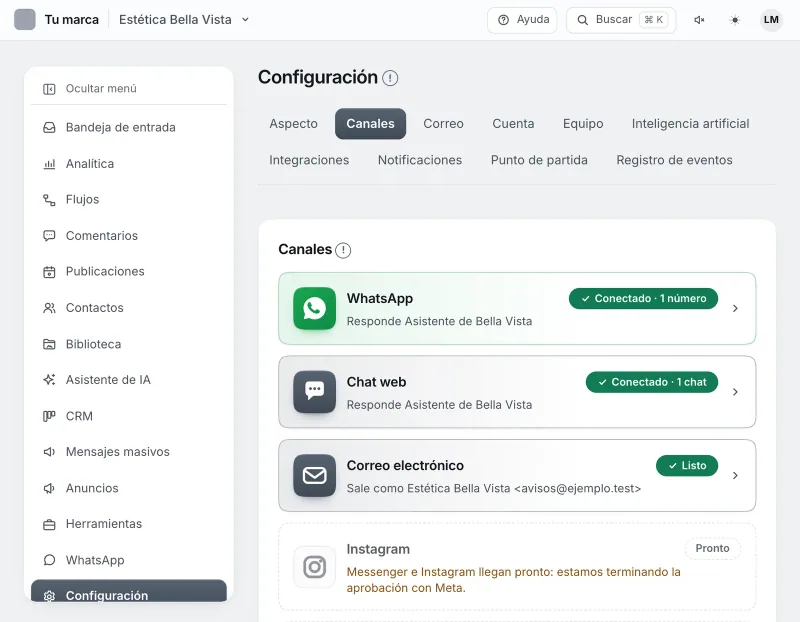Viewport: 800px width, 622px height.
Task: Click the Asistente de IA sparkle icon
Action: tap(49, 380)
